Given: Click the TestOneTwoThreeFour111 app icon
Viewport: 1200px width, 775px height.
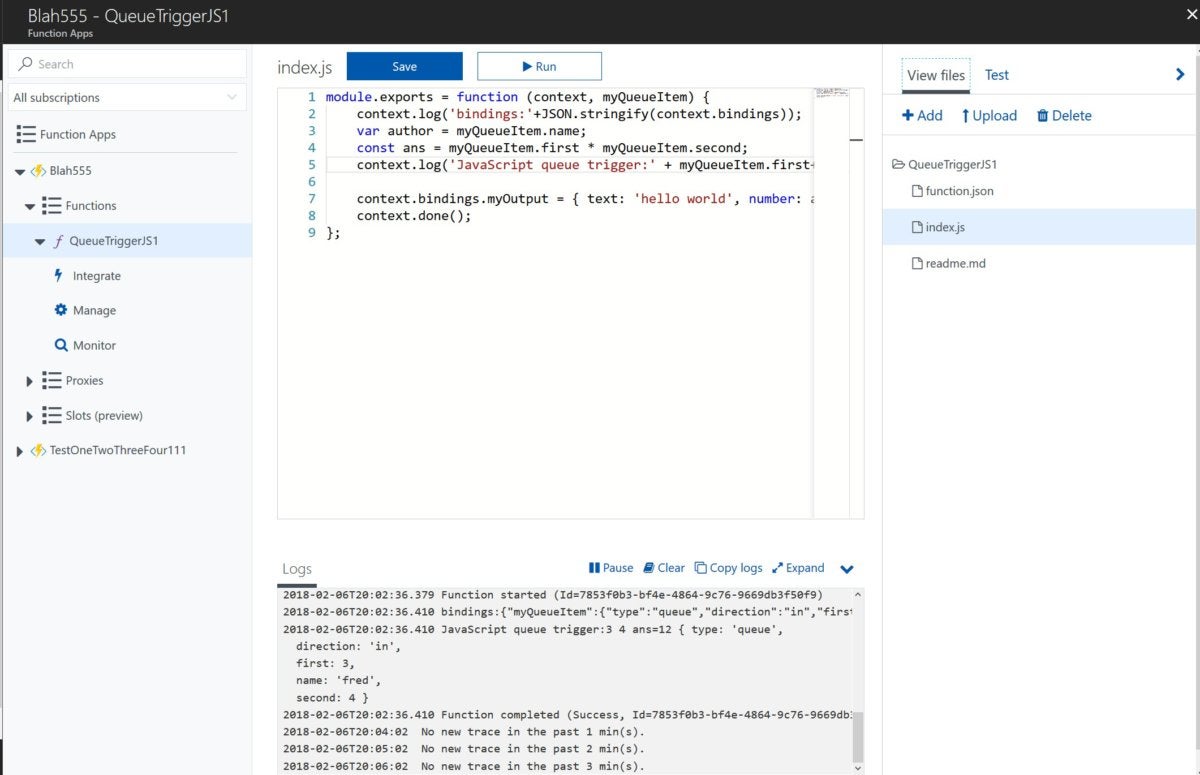Looking at the screenshot, I should [38, 451].
